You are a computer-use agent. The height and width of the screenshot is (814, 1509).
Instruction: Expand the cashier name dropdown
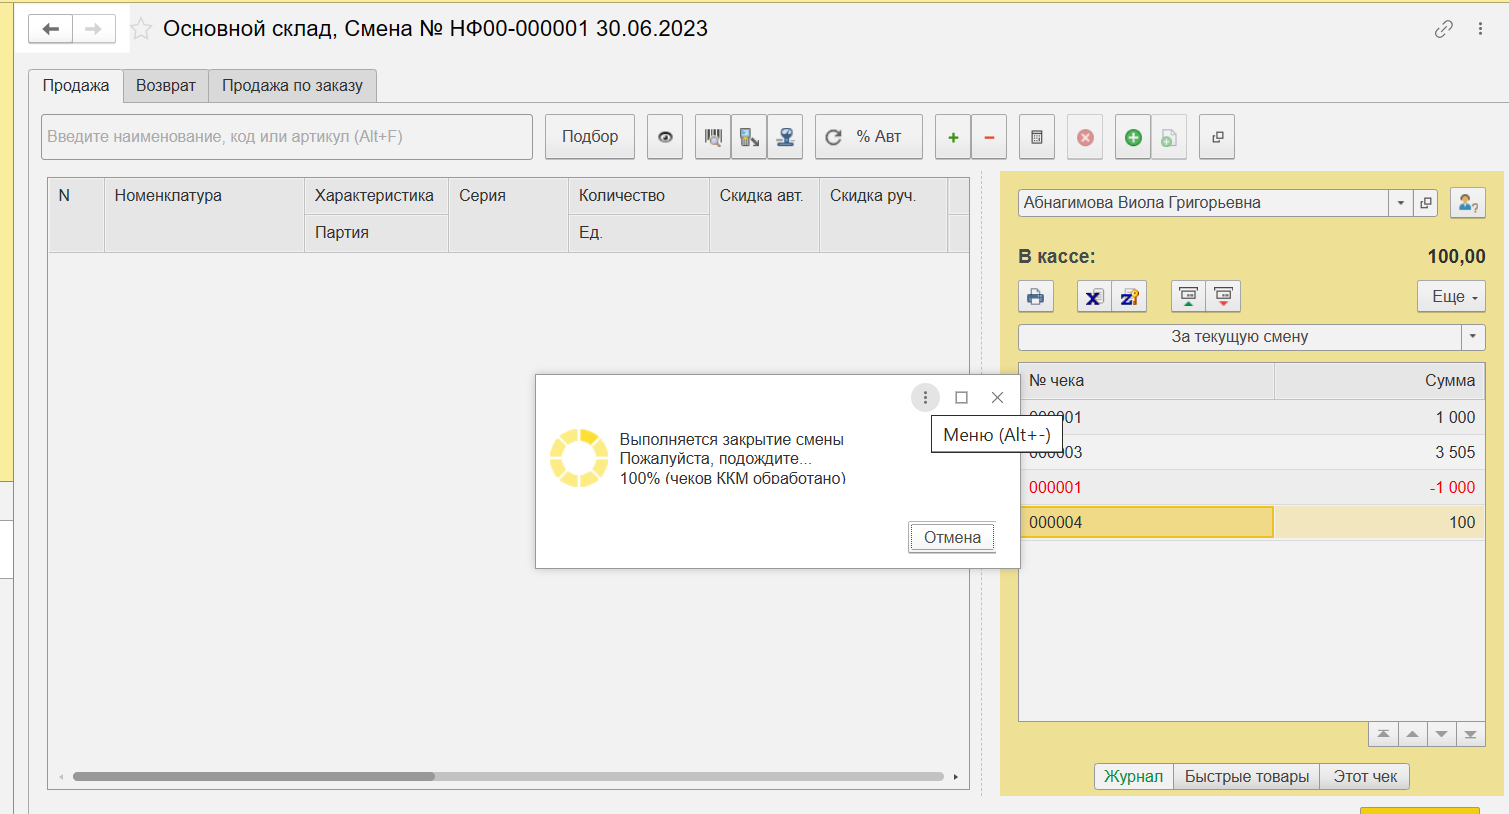pos(1400,203)
